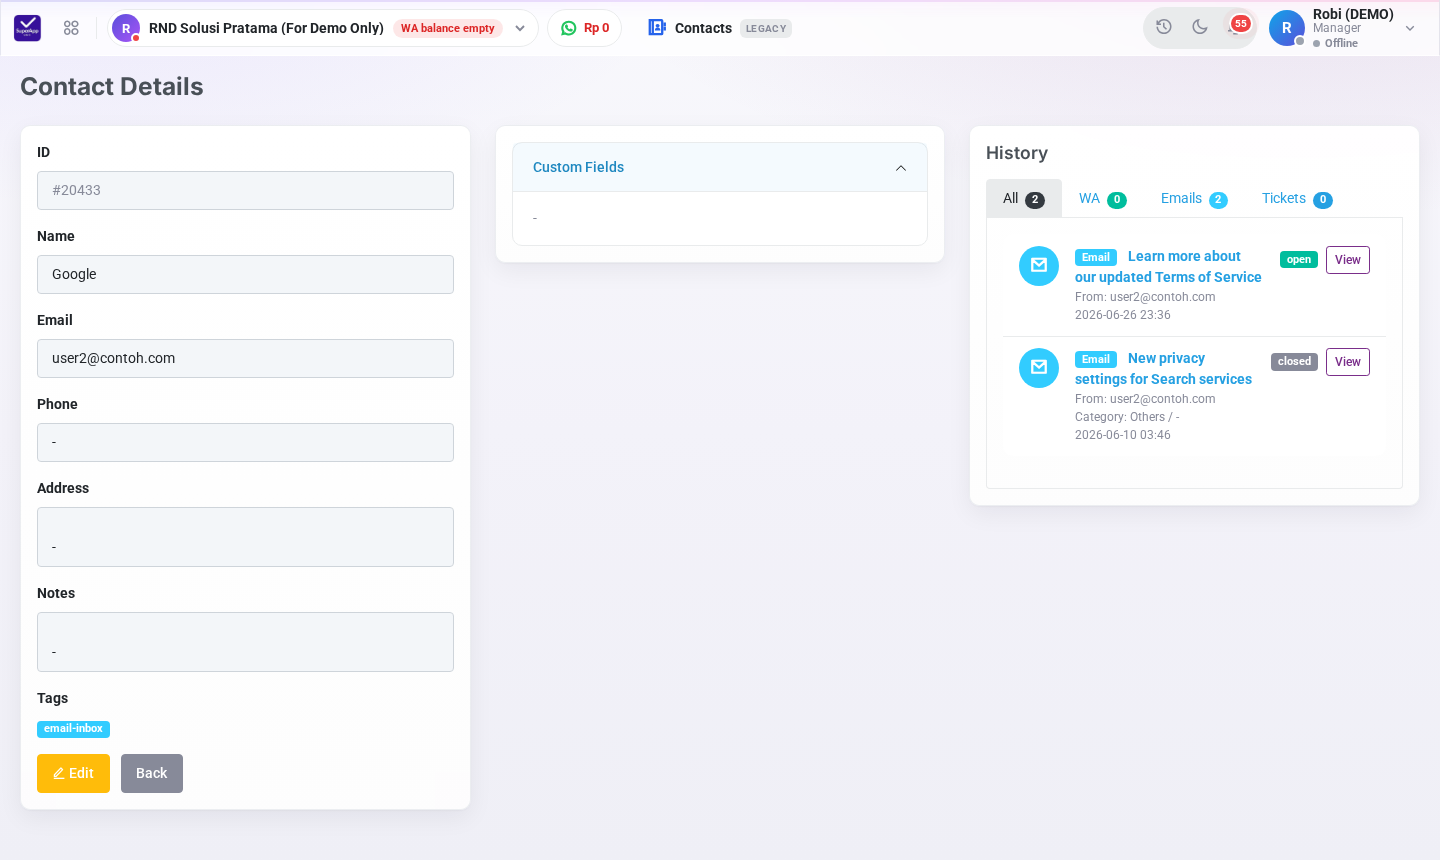Toggle dark mode moon icon
1440x860 pixels.
[1200, 27]
